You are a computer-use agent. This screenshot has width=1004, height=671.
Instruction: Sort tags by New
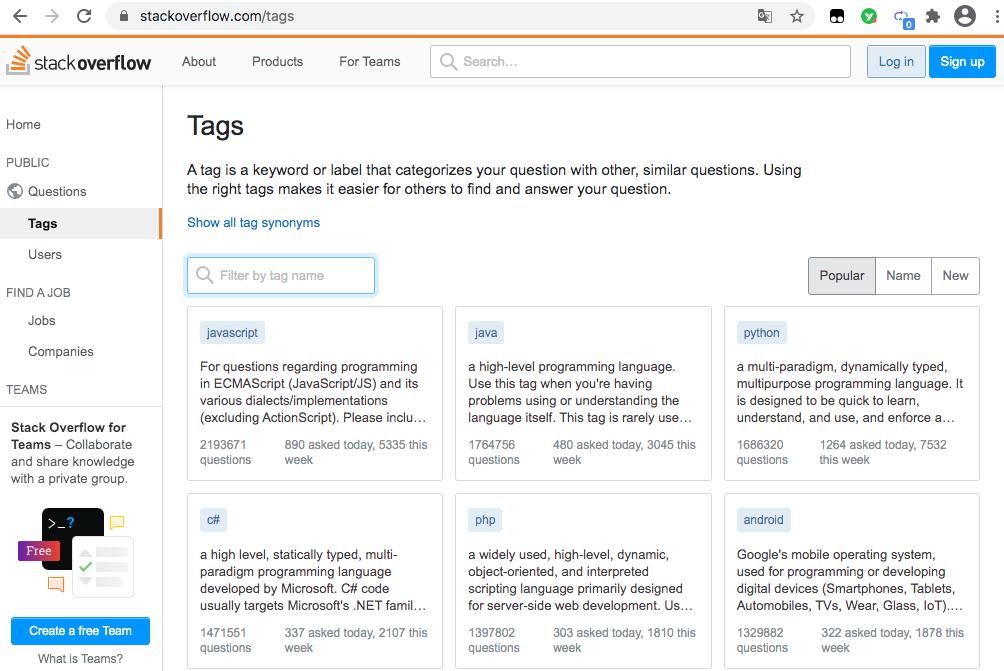pyautogui.click(x=955, y=276)
